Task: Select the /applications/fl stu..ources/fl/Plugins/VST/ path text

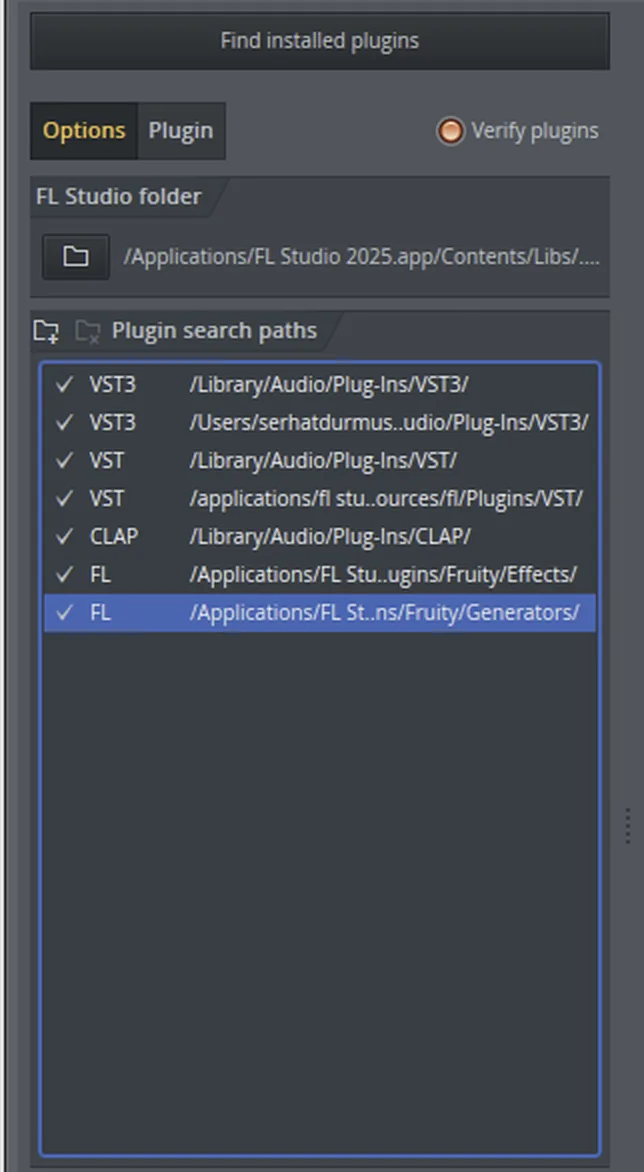Action: pyautogui.click(x=386, y=499)
